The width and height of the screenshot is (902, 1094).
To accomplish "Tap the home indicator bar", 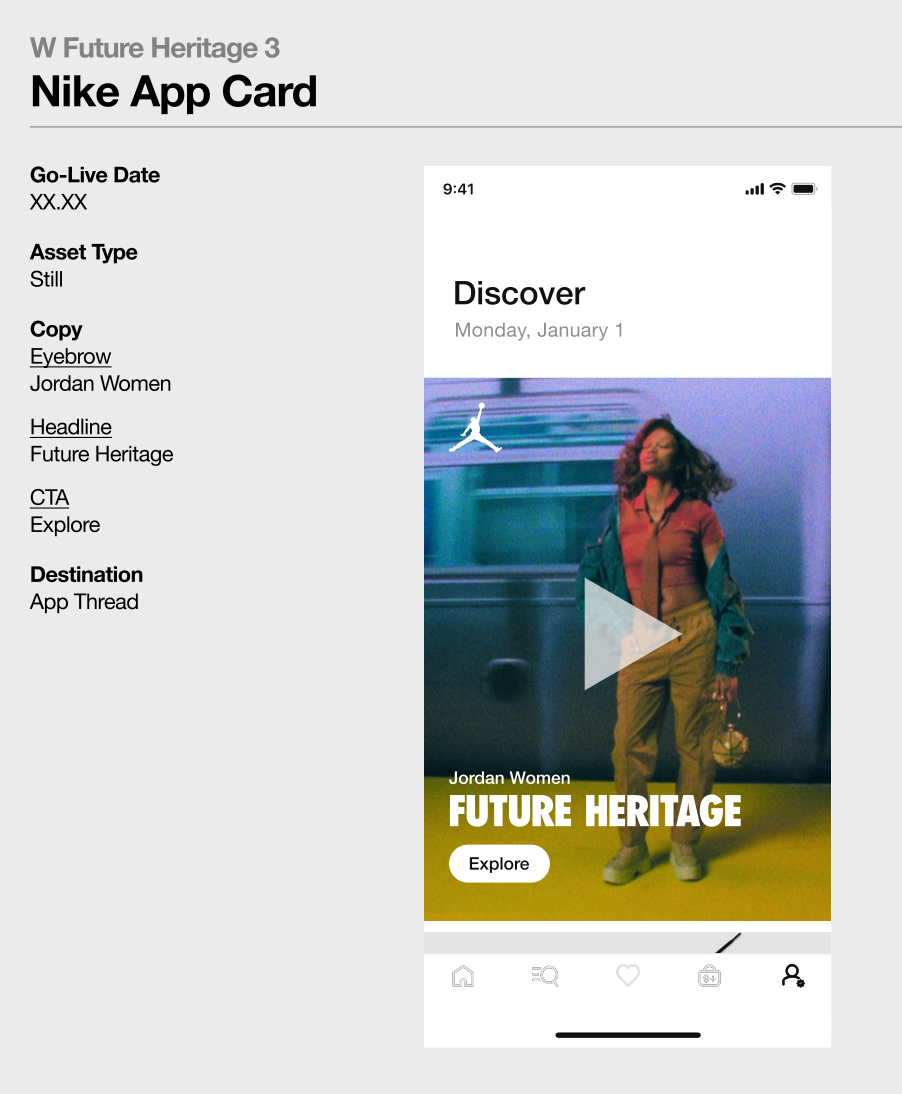I will (628, 1035).
